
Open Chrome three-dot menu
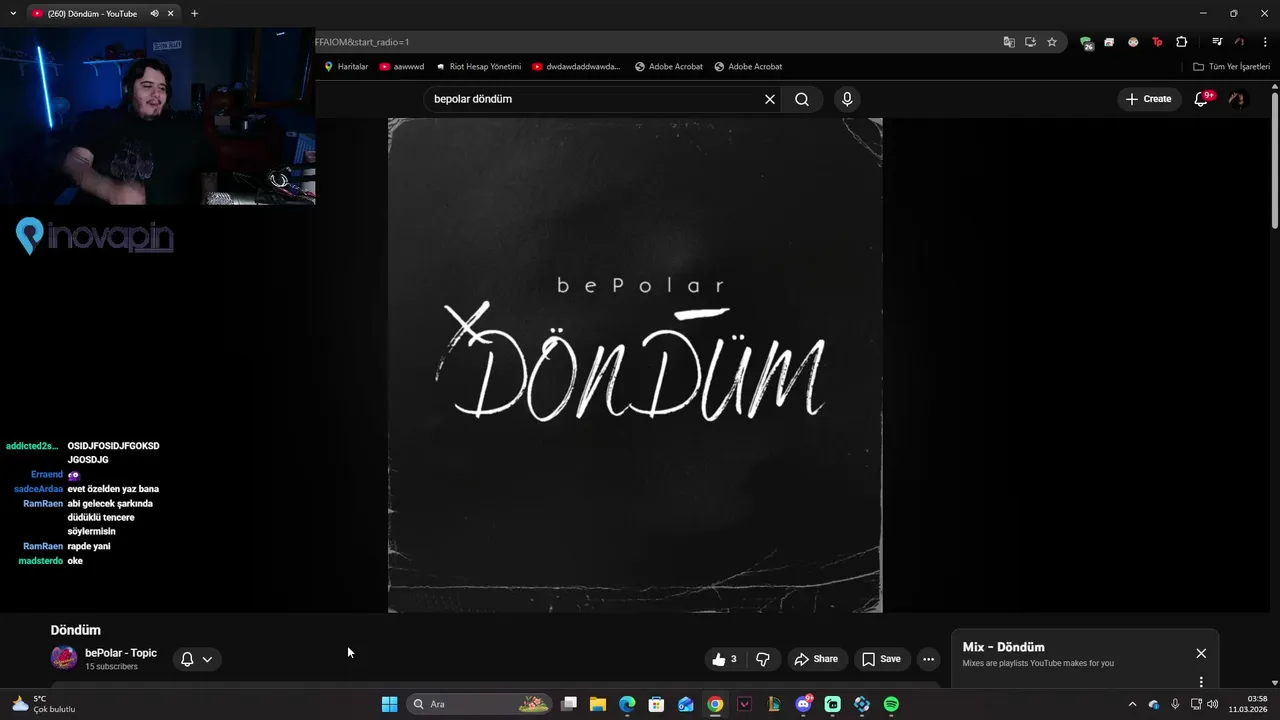coord(1265,42)
